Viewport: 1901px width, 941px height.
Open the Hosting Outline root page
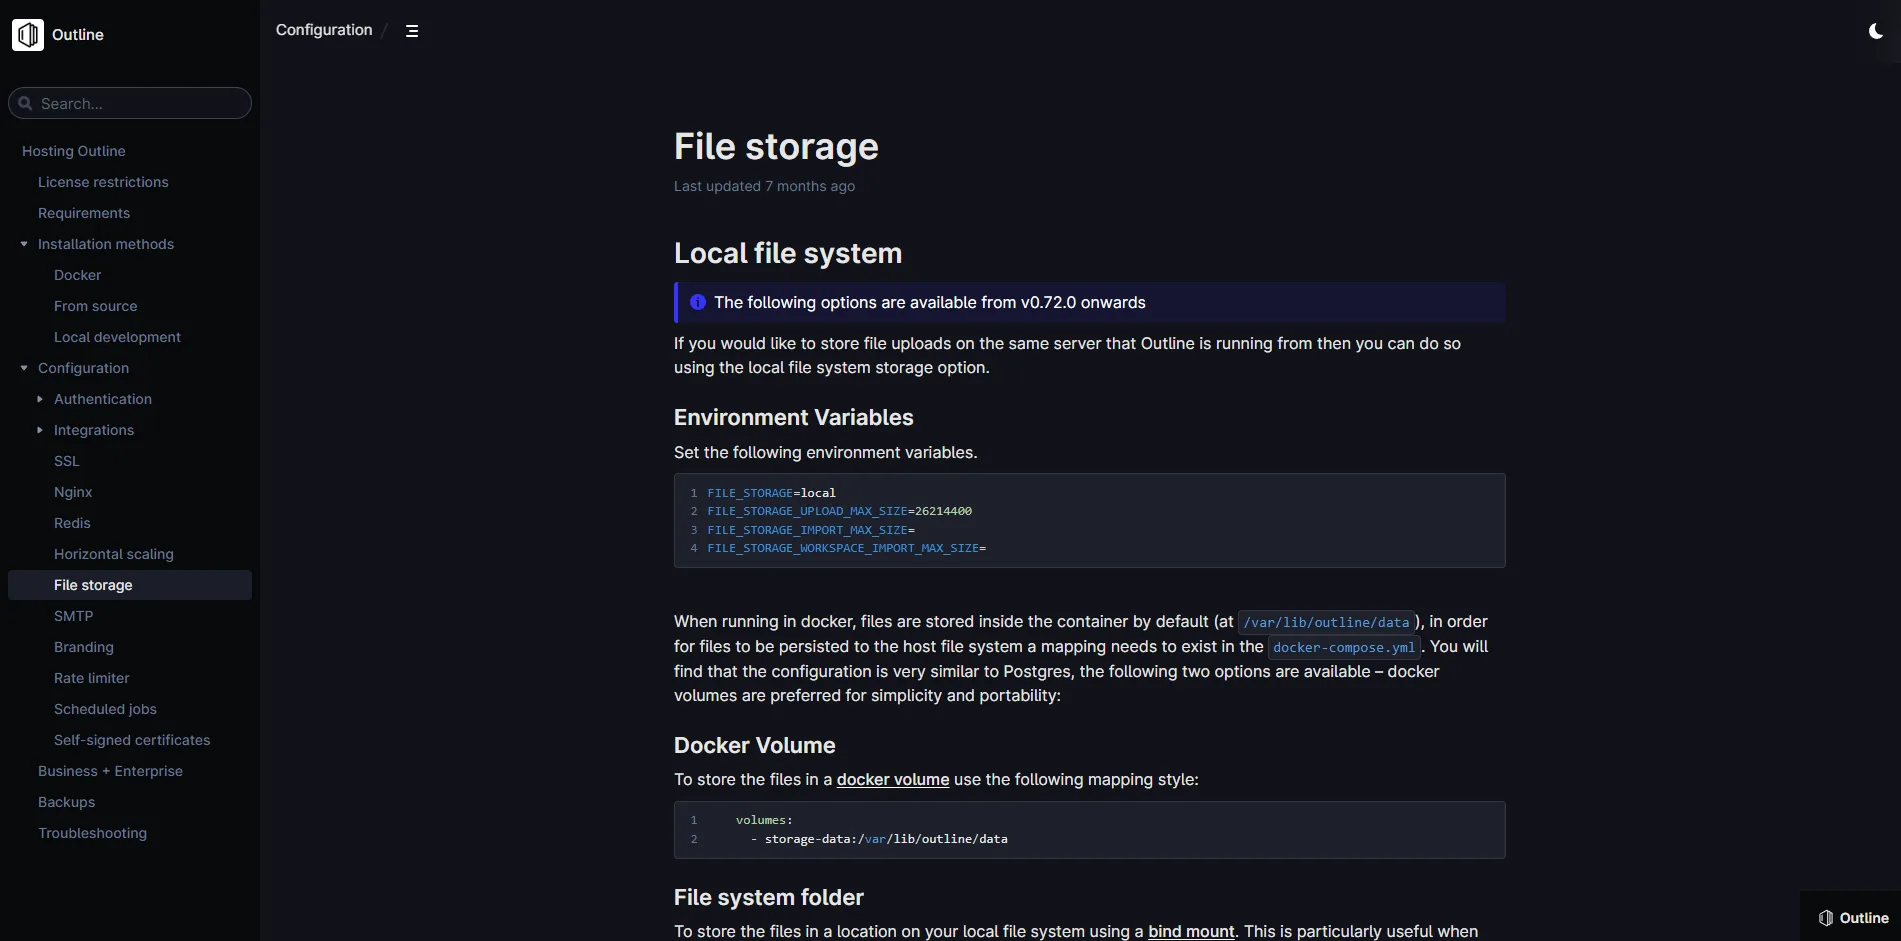click(x=74, y=151)
